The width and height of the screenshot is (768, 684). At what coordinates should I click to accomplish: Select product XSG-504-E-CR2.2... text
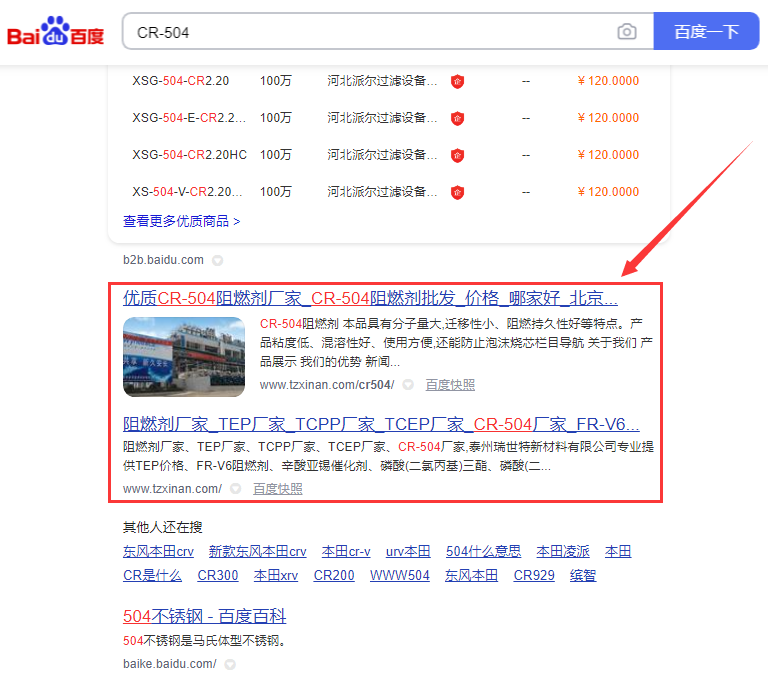point(189,118)
